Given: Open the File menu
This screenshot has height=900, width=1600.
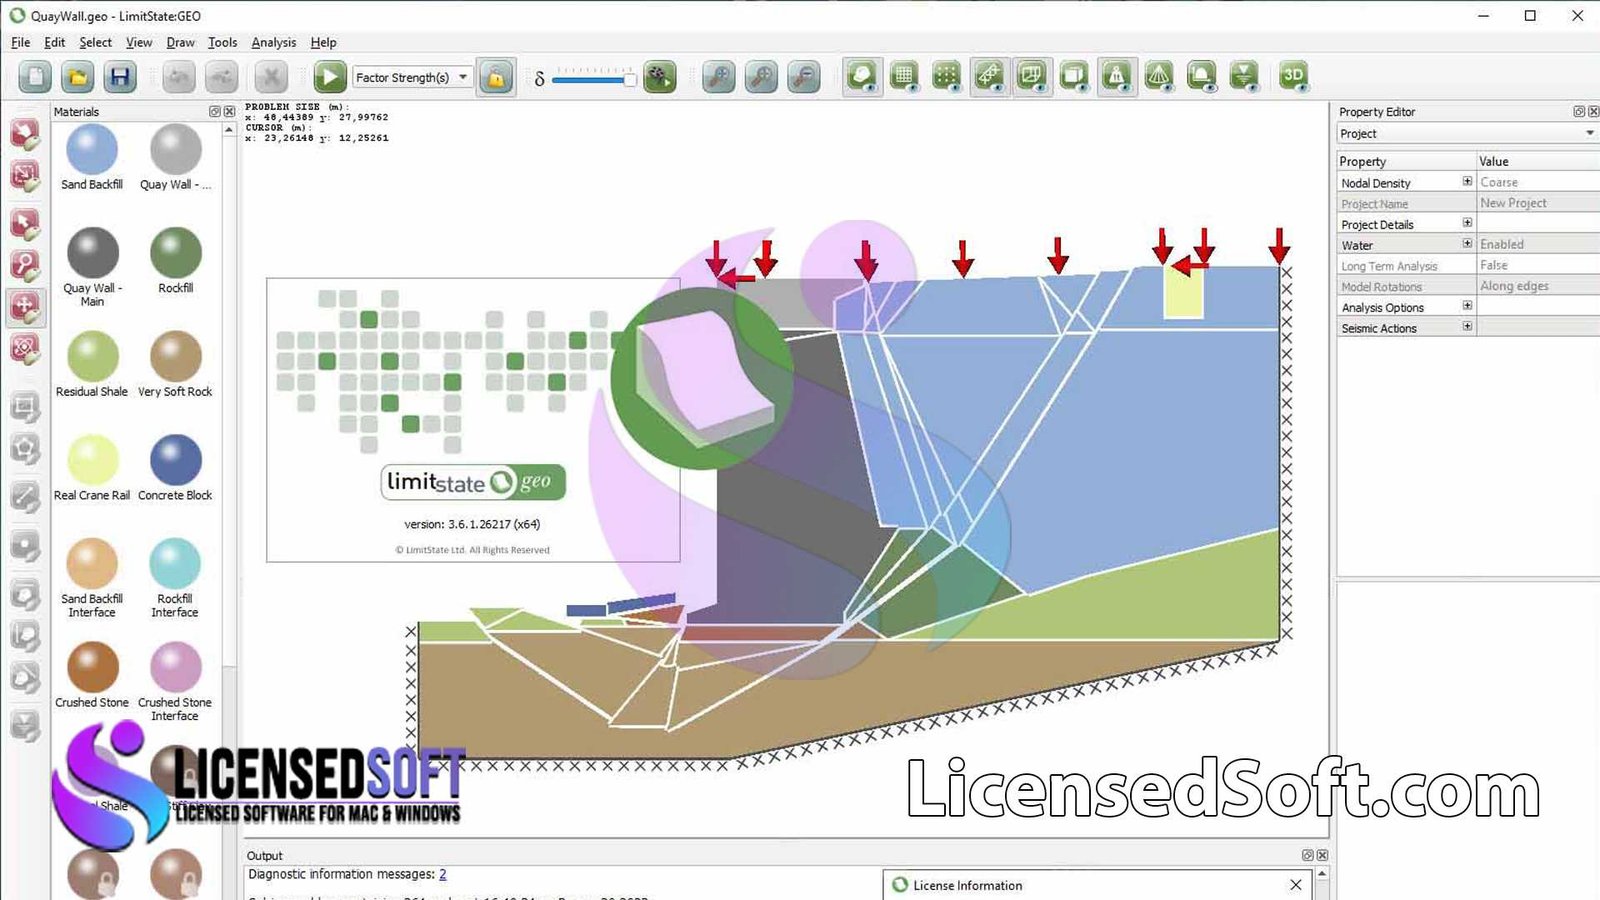Looking at the screenshot, I should [20, 42].
